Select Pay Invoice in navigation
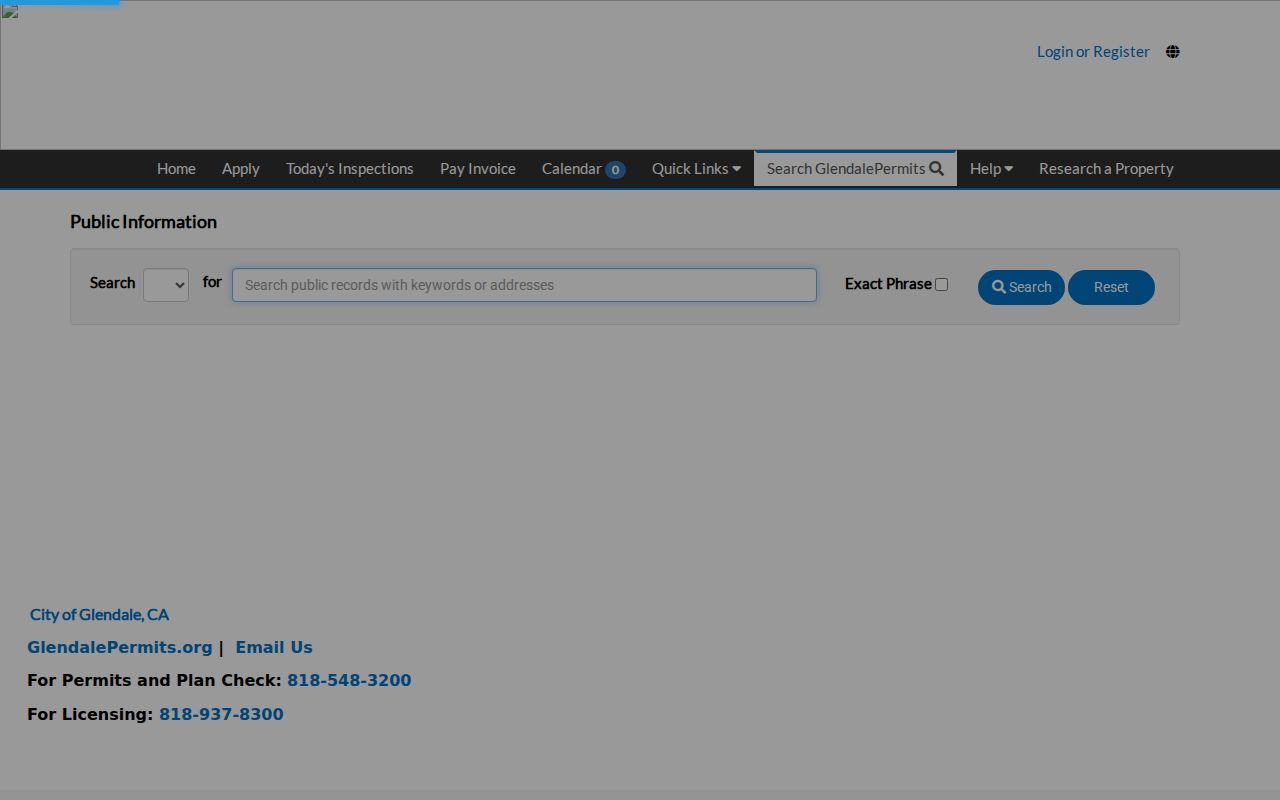 click(478, 169)
